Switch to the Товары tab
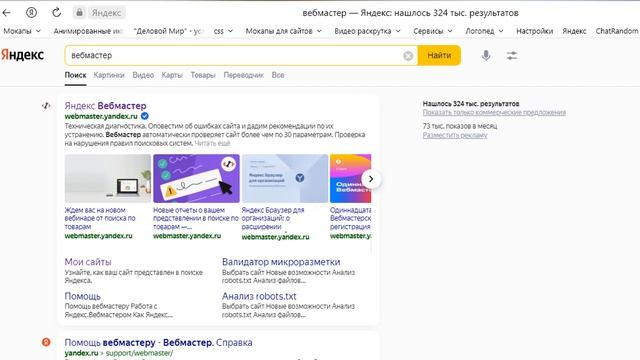 [203, 75]
